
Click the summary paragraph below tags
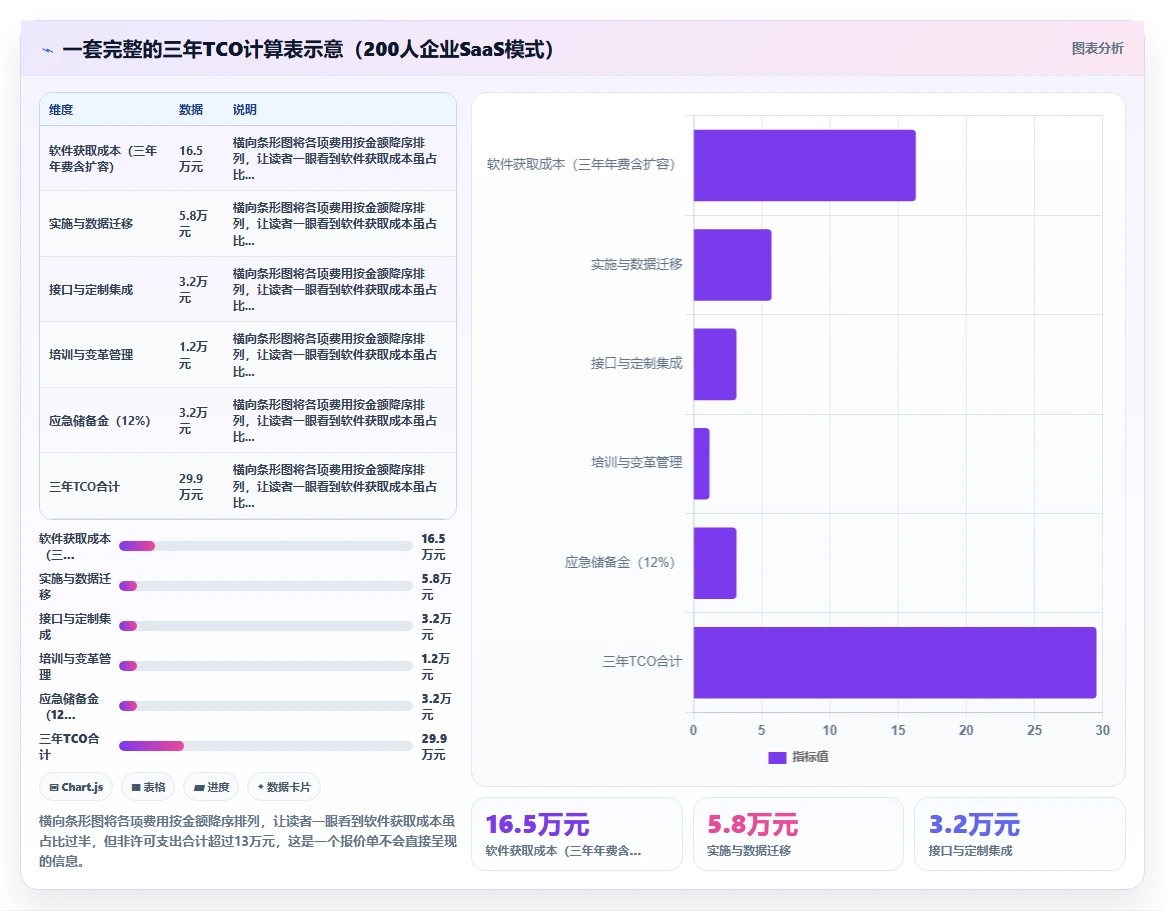click(247, 841)
